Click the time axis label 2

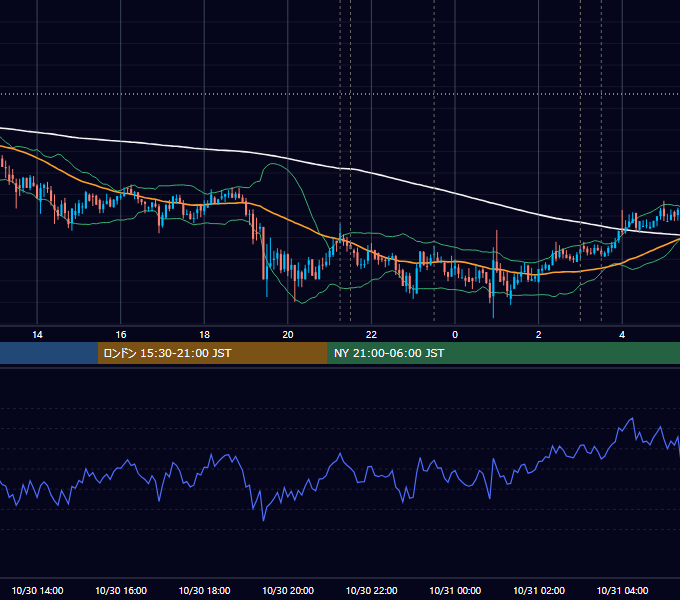pos(539,335)
